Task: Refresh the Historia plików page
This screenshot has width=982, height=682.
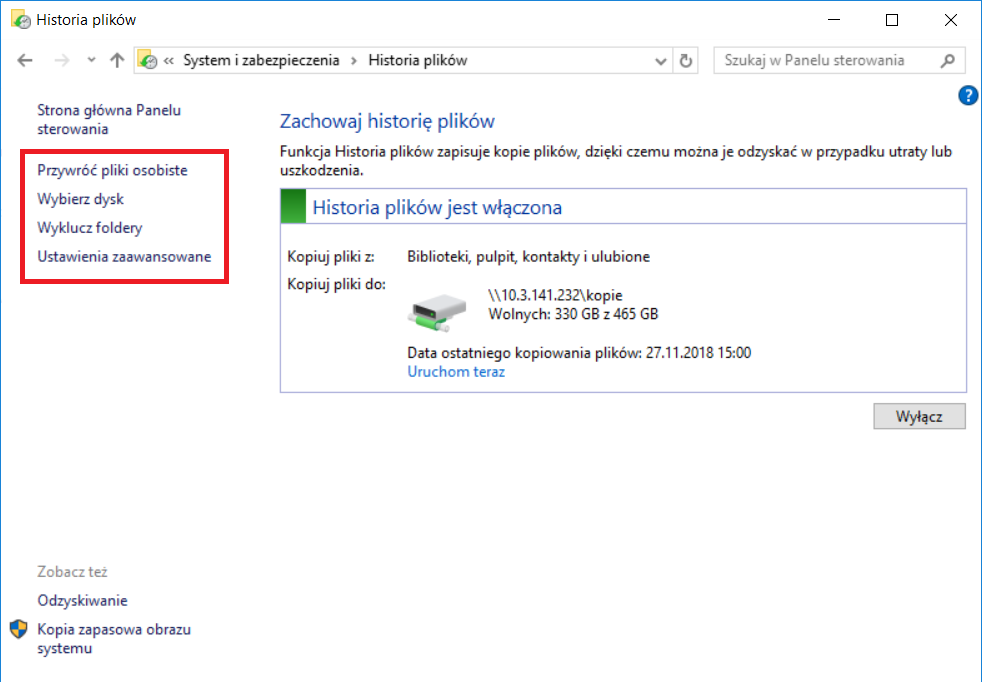Action: click(x=686, y=61)
